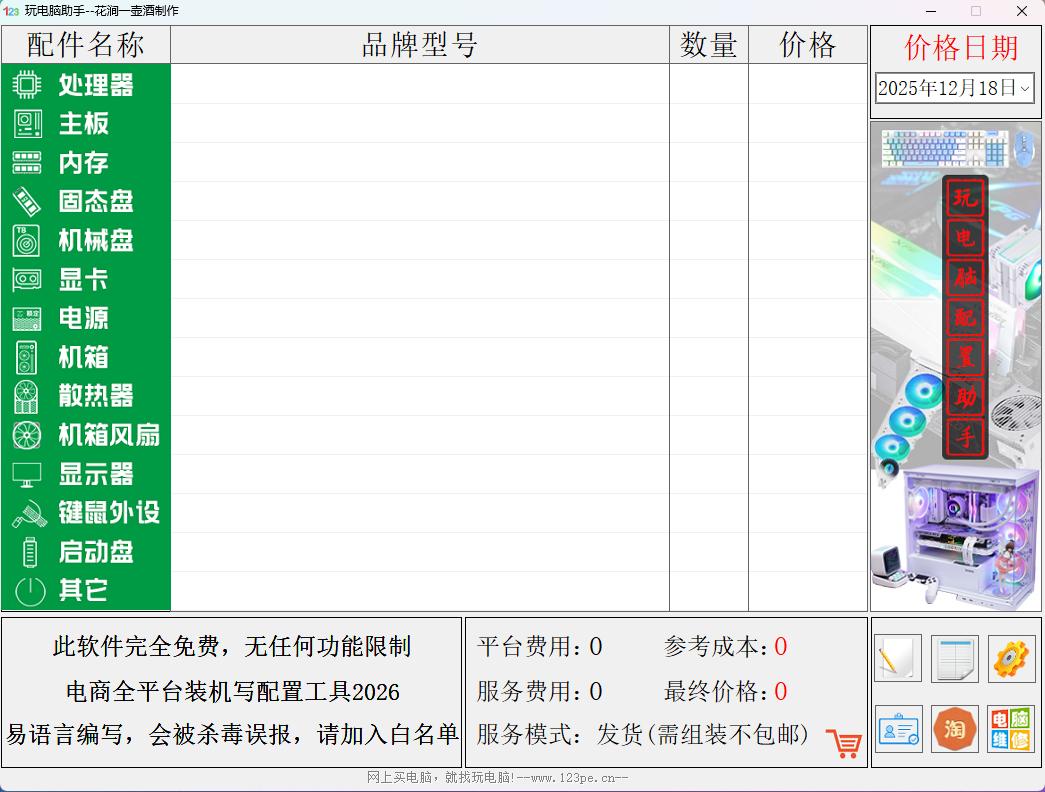Click the Taobao (淘) icon
Screen dimensions: 1045x792
point(953,729)
